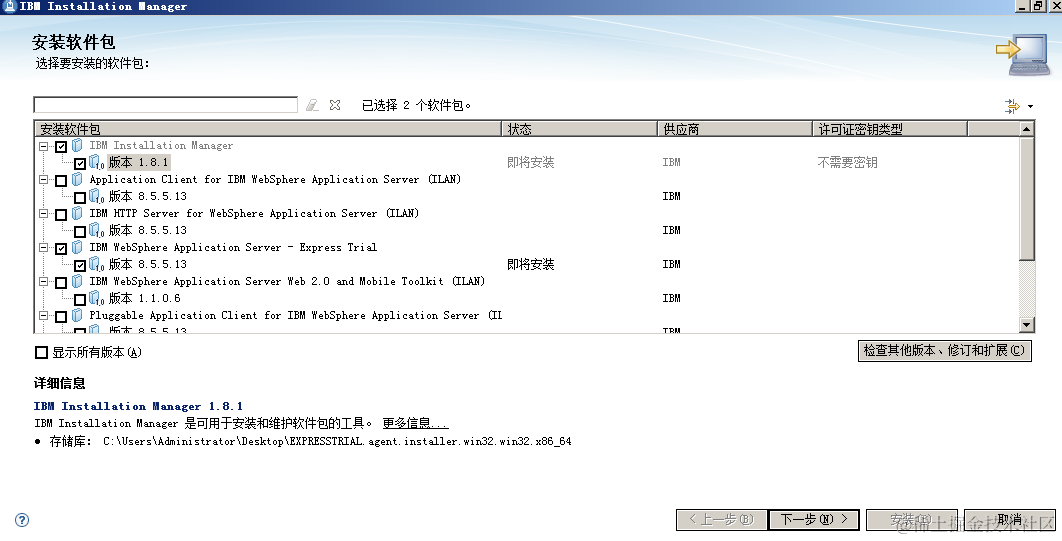Click the filter edit pencil icon
The image size is (1062, 541).
click(312, 105)
